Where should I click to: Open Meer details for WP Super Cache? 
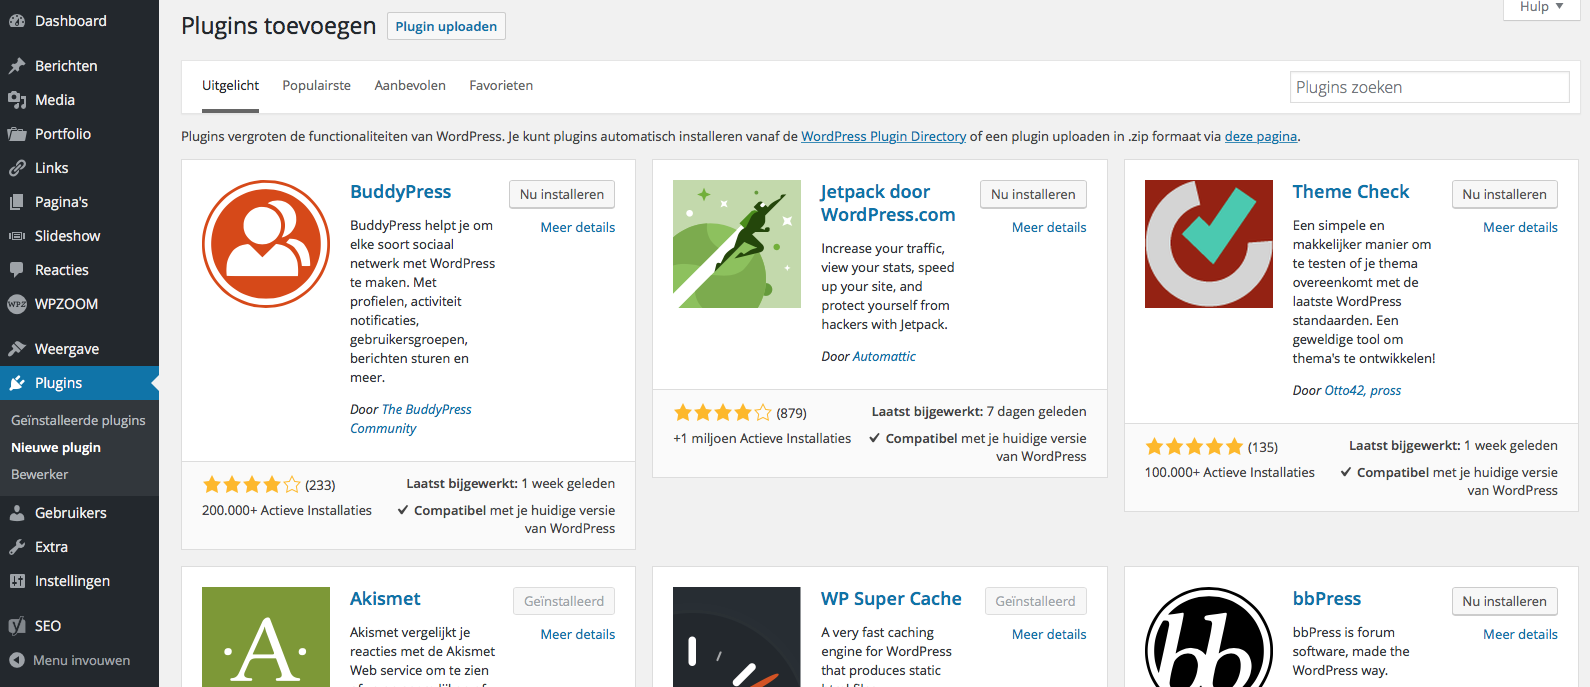pyautogui.click(x=1049, y=635)
